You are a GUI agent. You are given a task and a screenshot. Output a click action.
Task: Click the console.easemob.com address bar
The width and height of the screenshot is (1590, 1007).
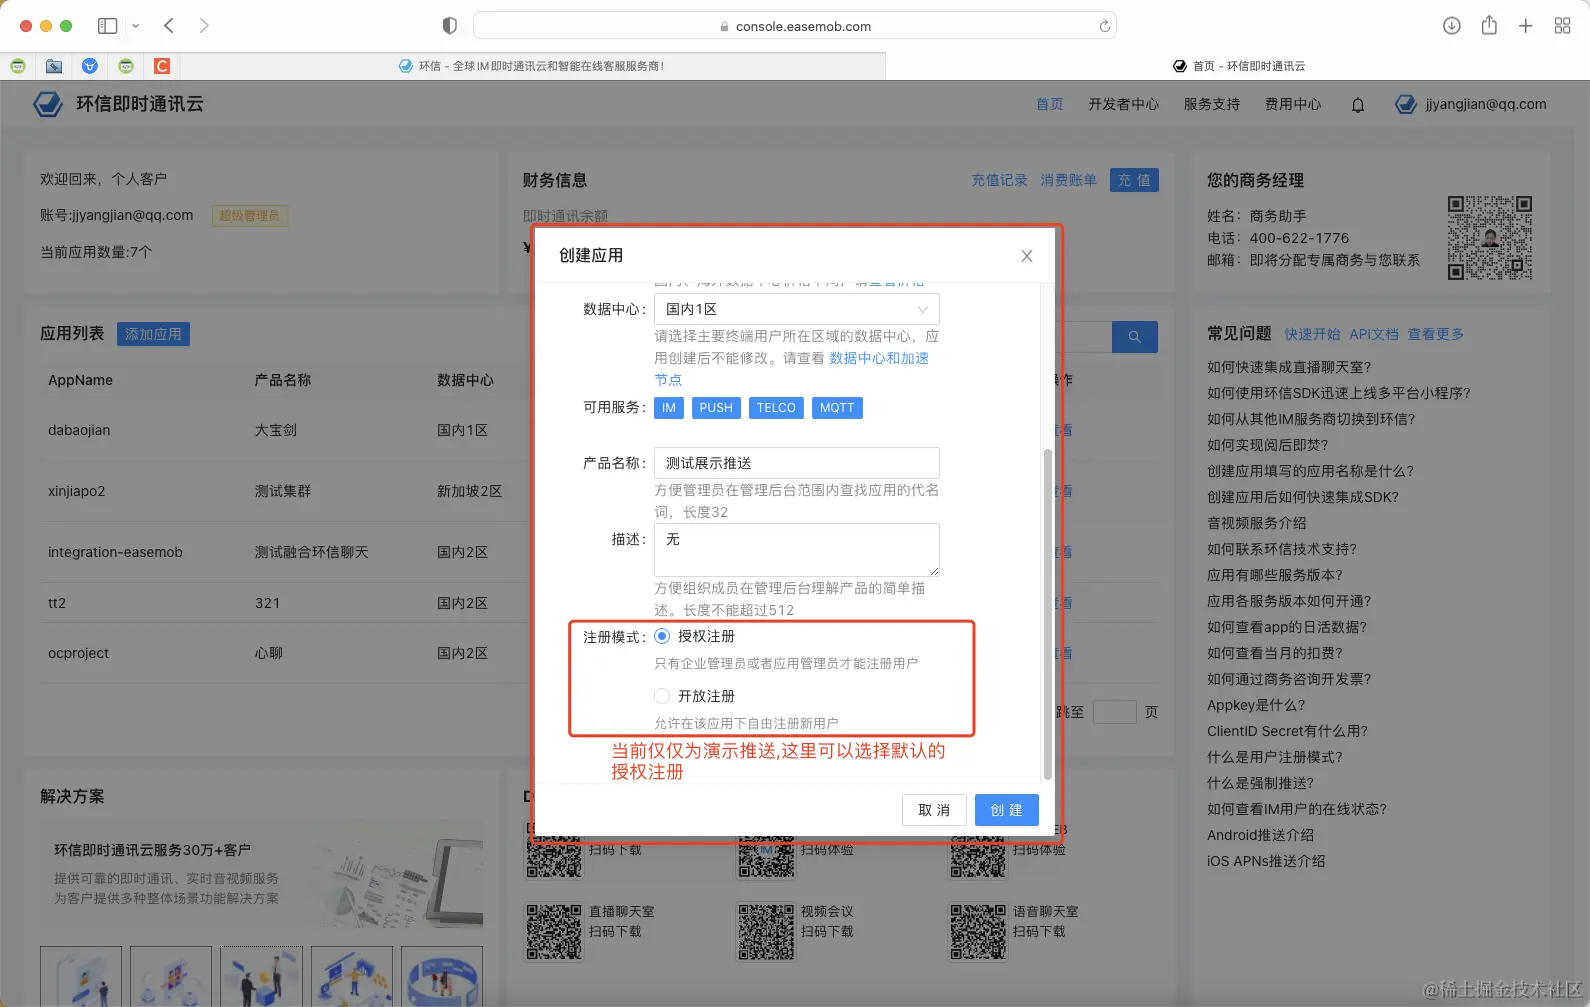point(795,26)
